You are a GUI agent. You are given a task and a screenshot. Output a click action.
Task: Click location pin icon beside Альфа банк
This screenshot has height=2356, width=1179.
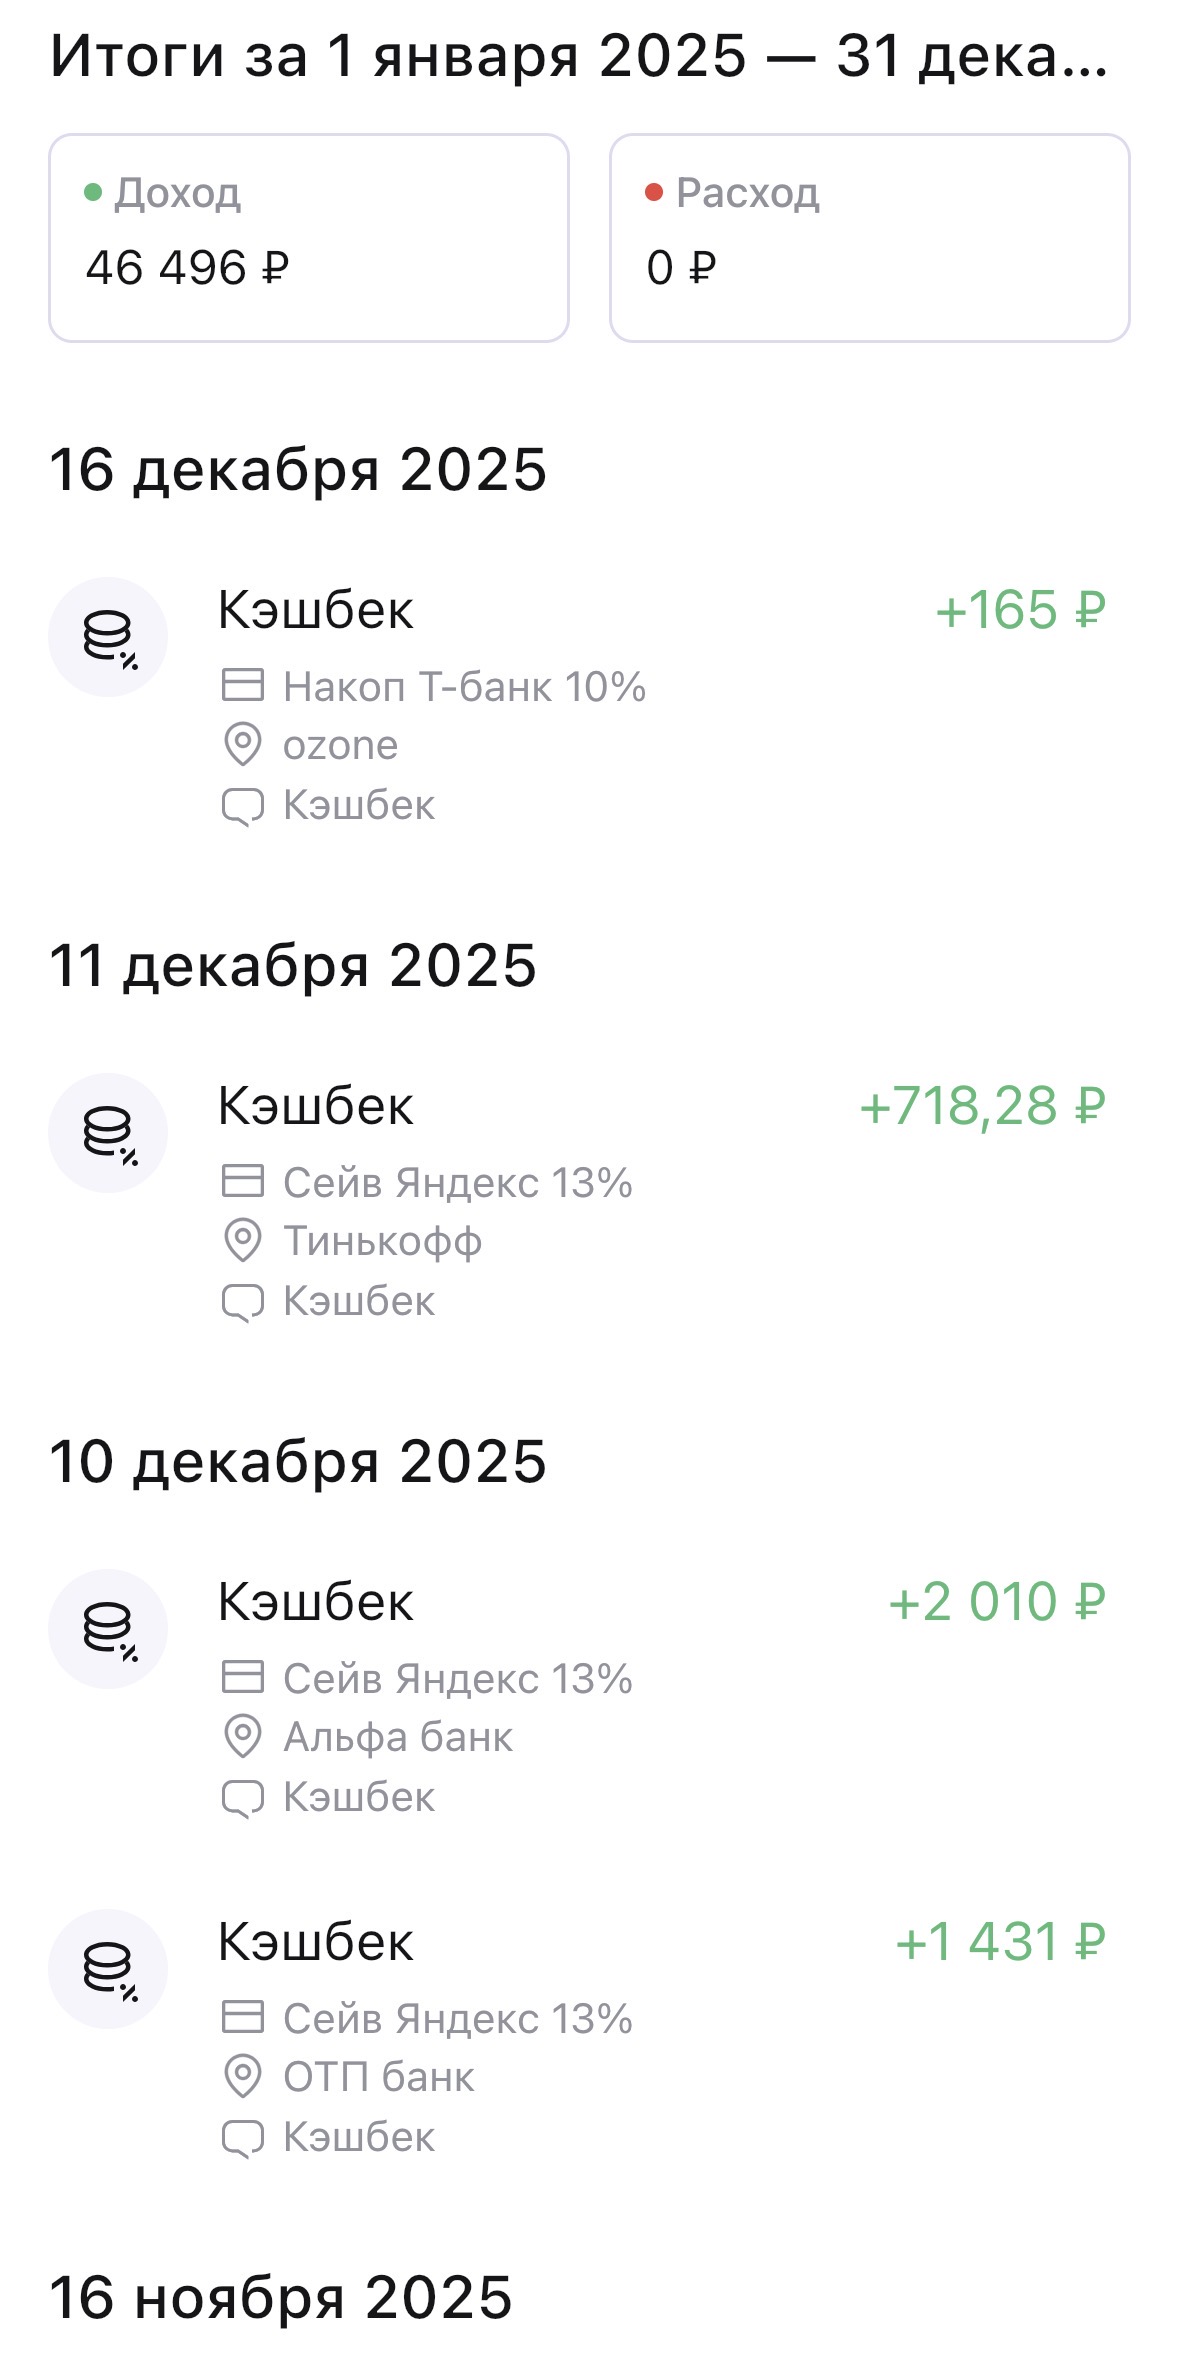coord(242,1737)
